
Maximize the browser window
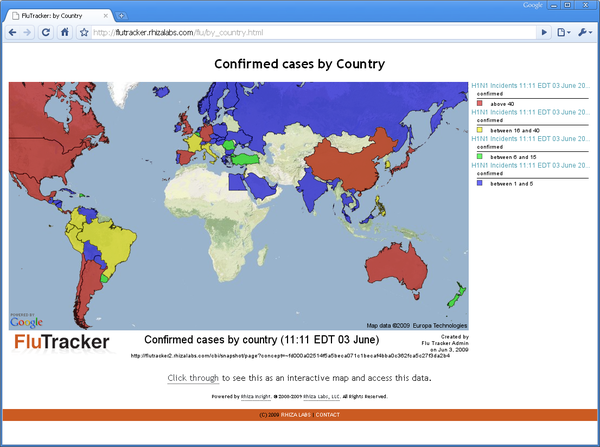(567, 5)
